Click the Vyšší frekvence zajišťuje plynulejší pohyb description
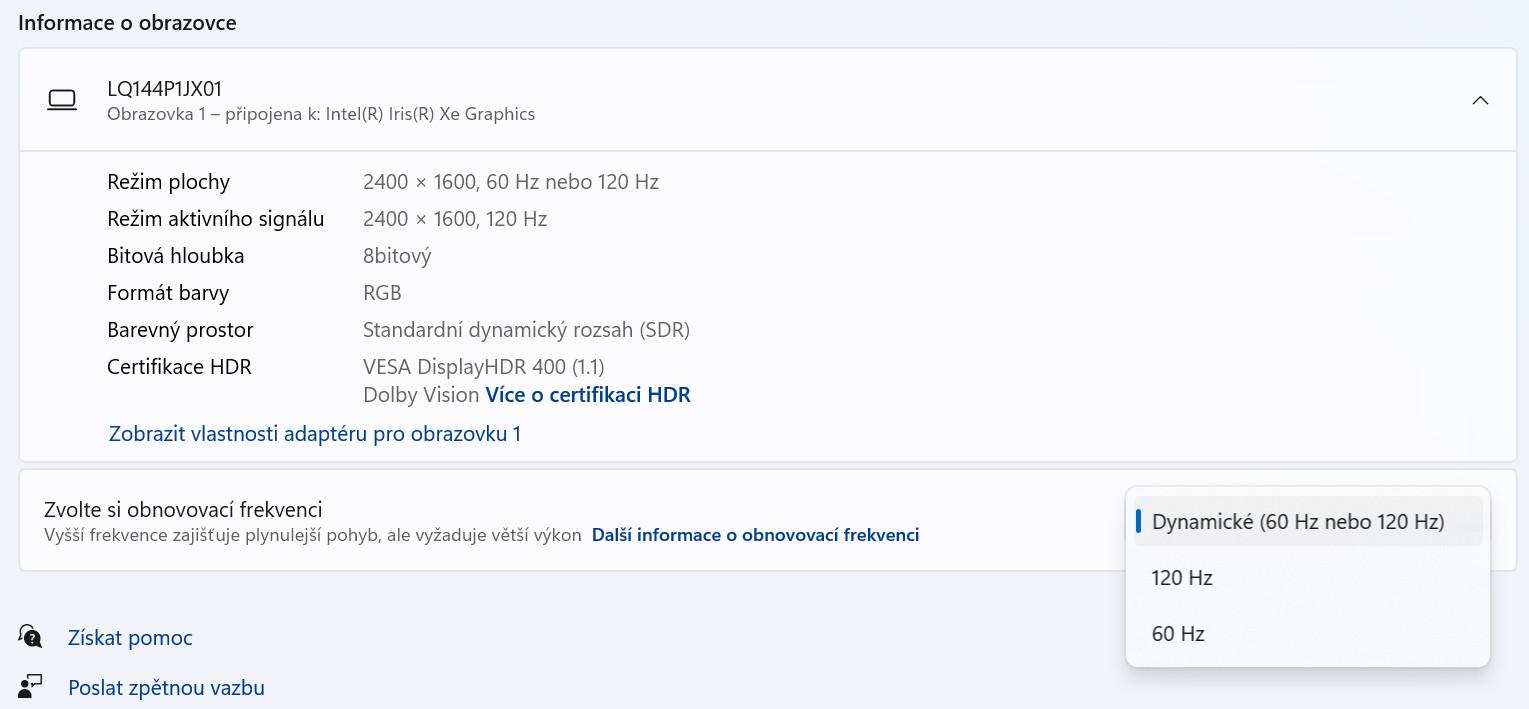The width and height of the screenshot is (1529, 709). (313, 535)
